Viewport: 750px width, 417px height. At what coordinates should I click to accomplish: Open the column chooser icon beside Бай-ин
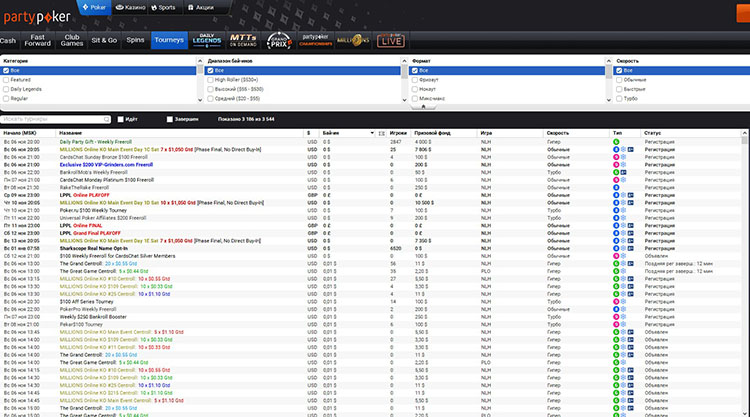381,133
